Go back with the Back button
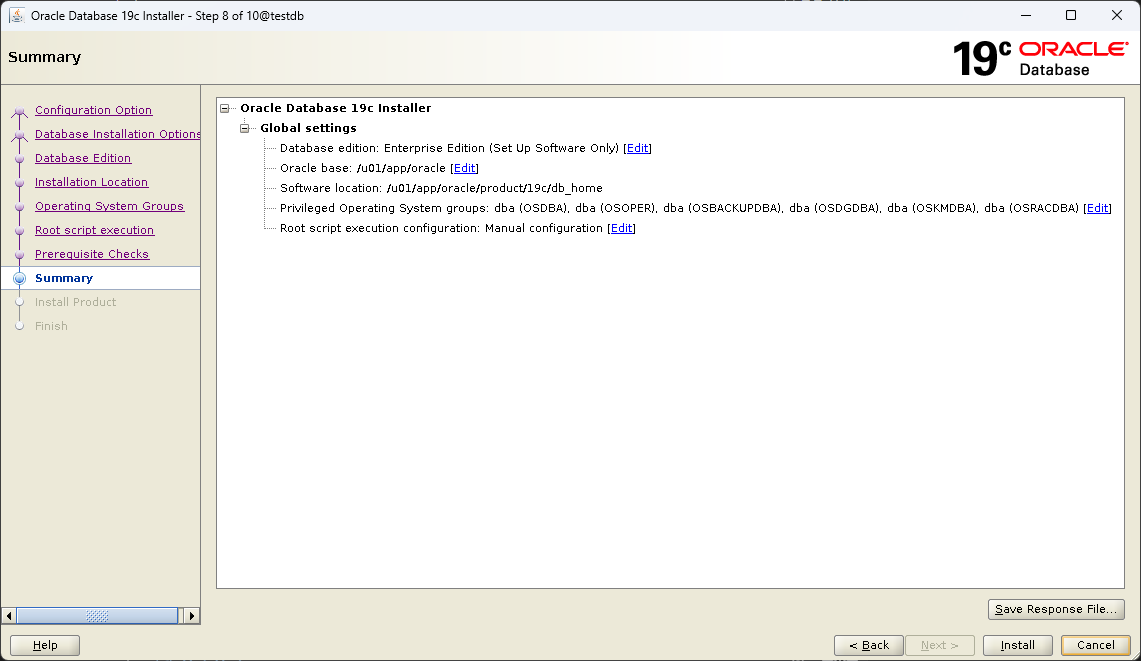1141x661 pixels. point(869,645)
